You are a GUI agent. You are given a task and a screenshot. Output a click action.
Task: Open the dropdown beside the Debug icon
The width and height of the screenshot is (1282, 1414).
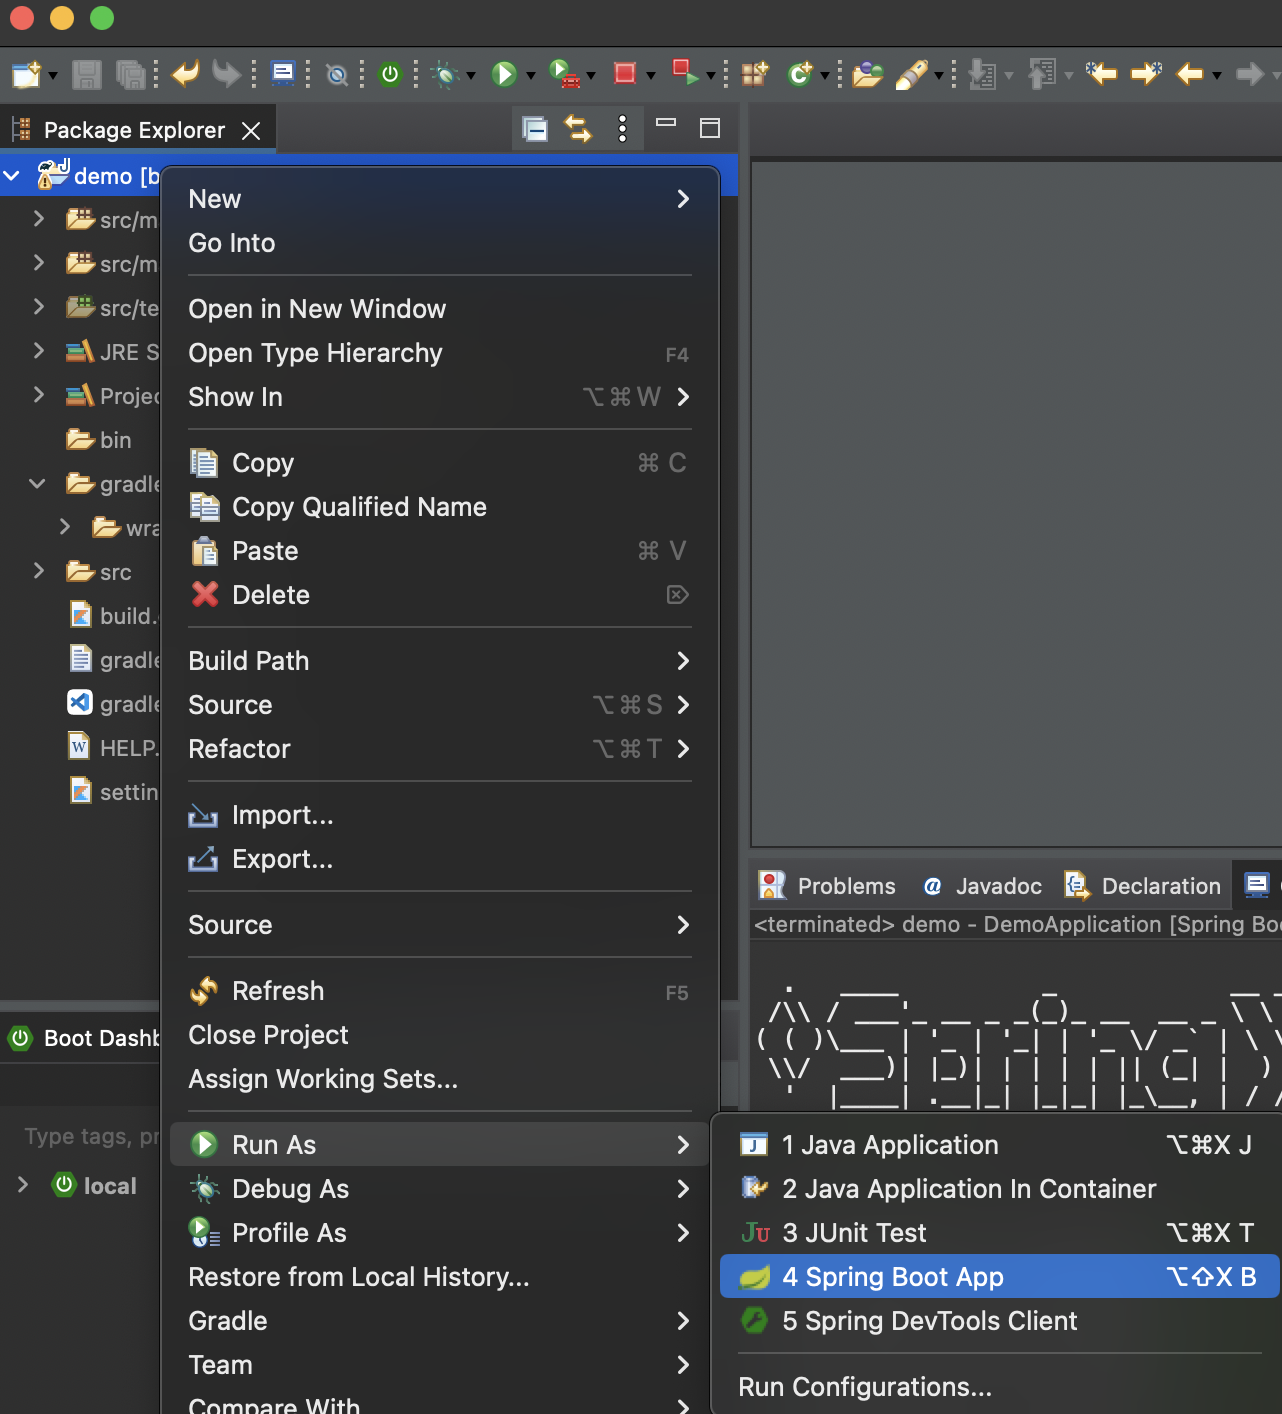click(x=471, y=76)
